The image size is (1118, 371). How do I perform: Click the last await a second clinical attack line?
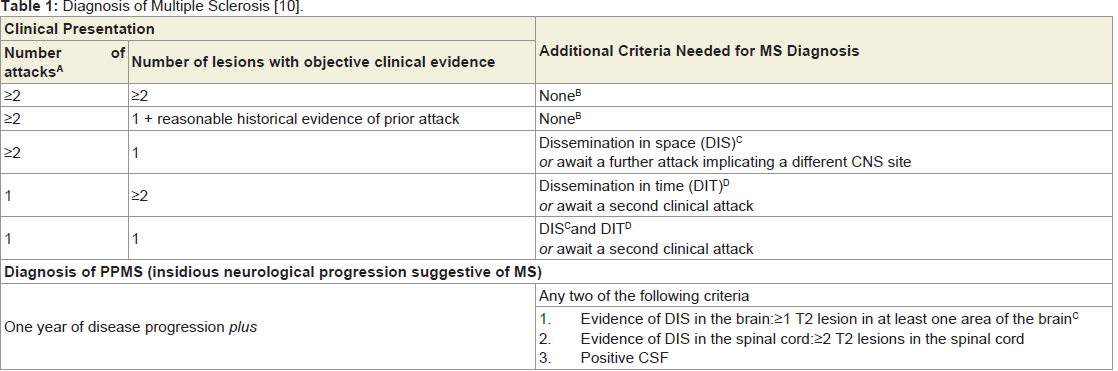tap(646, 249)
